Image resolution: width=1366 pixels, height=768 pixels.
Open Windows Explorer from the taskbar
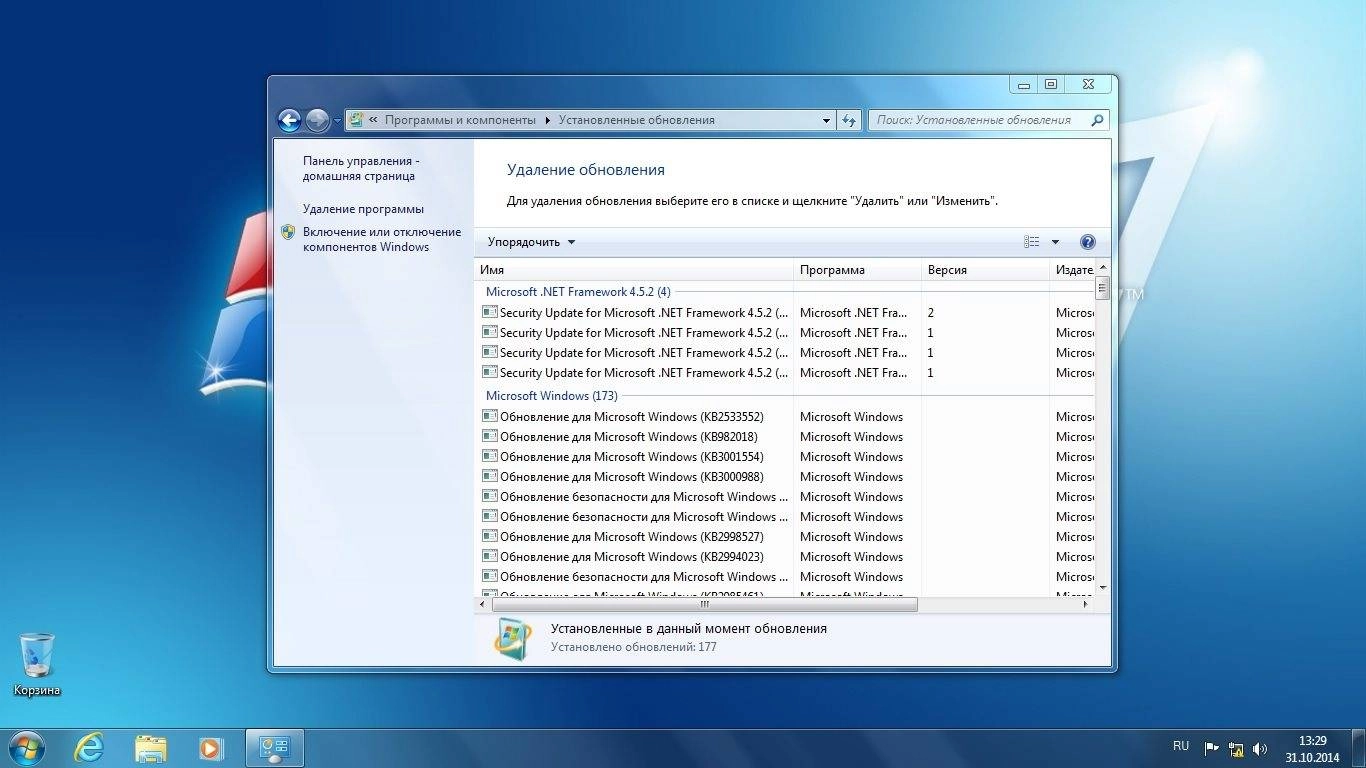coord(151,748)
